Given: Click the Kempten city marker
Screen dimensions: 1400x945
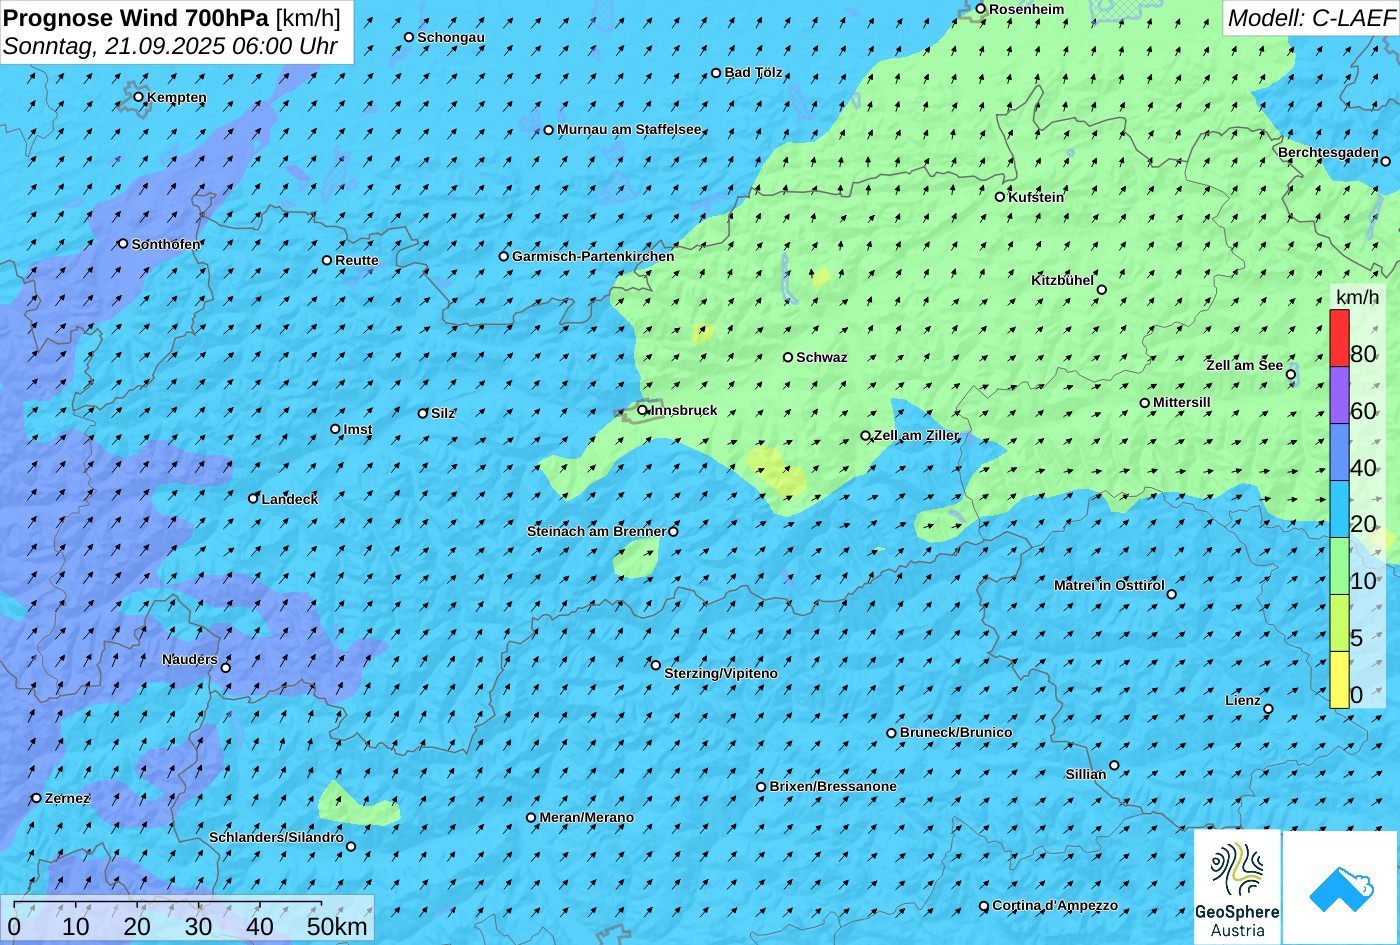Looking at the screenshot, I should coord(138,97).
